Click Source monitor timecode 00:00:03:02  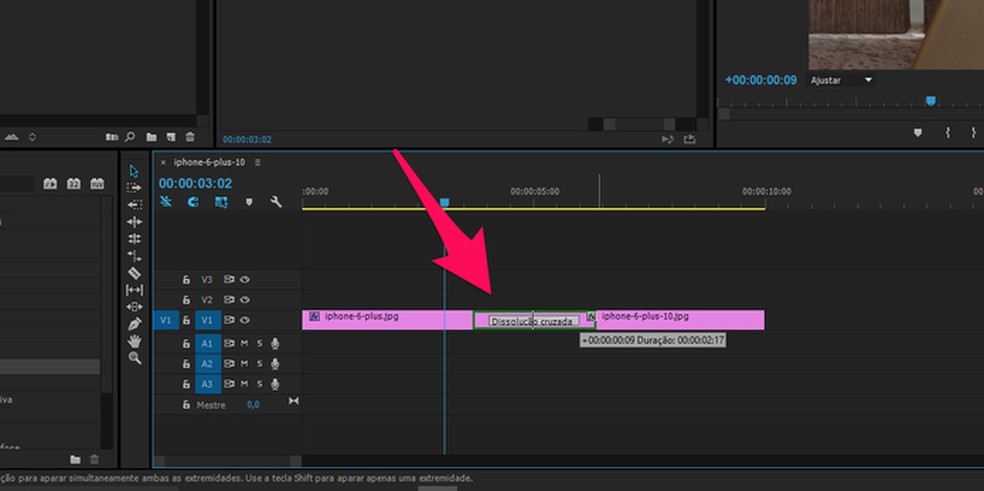(247, 139)
